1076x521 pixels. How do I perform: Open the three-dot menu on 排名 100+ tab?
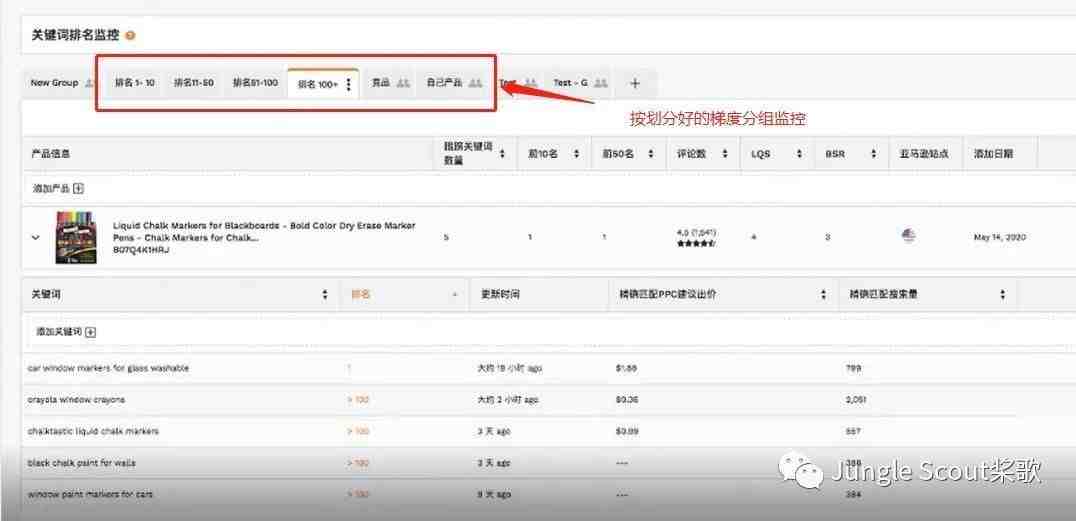348,85
